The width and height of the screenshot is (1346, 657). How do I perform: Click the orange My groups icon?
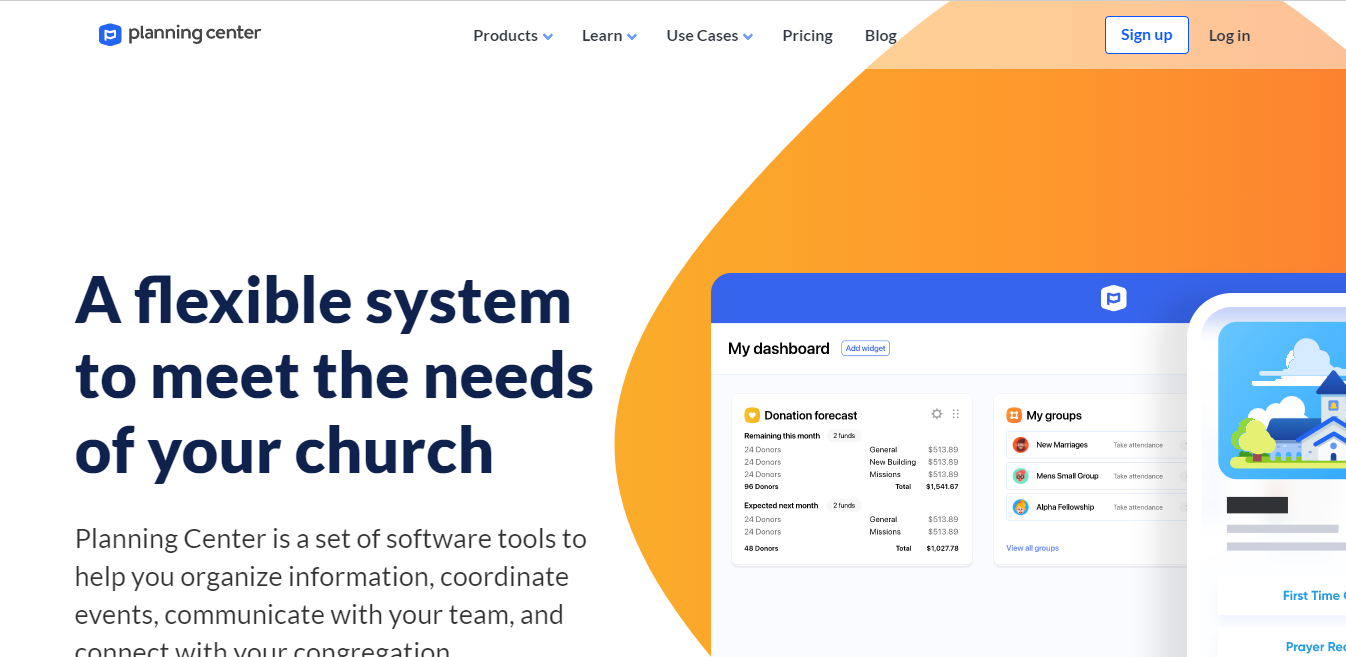[x=1014, y=415]
